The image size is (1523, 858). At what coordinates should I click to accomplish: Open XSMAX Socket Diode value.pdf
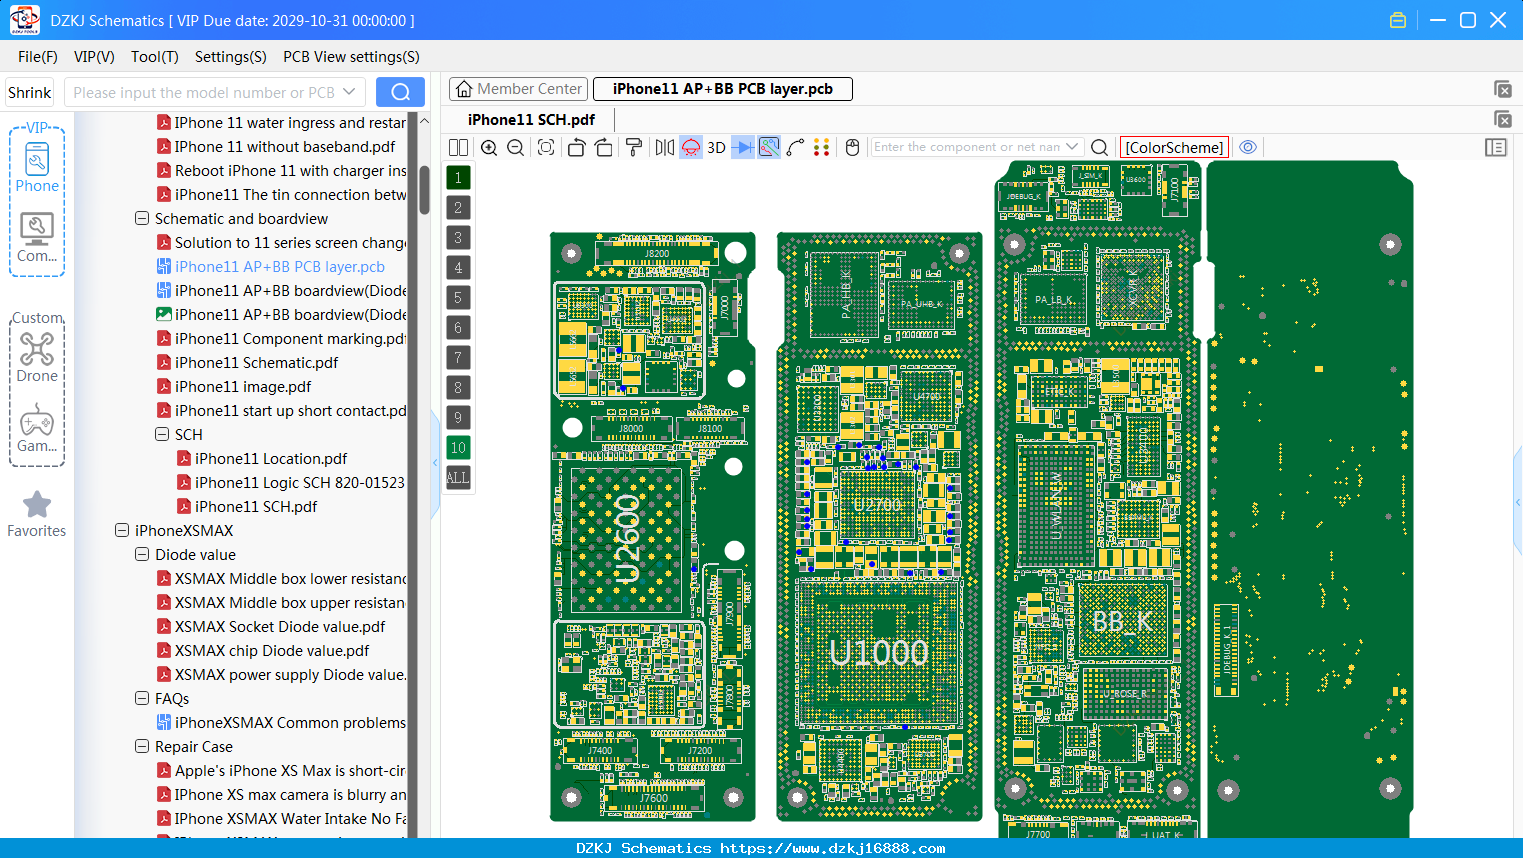click(280, 626)
